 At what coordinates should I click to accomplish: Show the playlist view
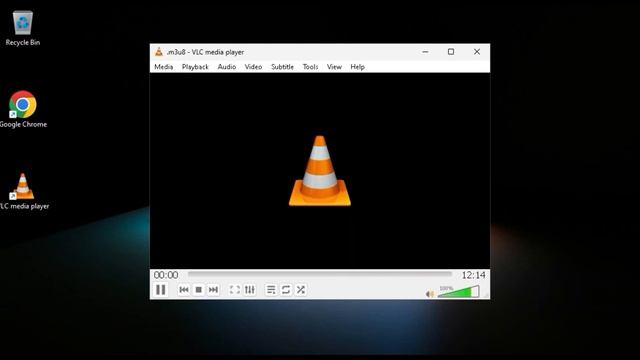[x=271, y=290]
